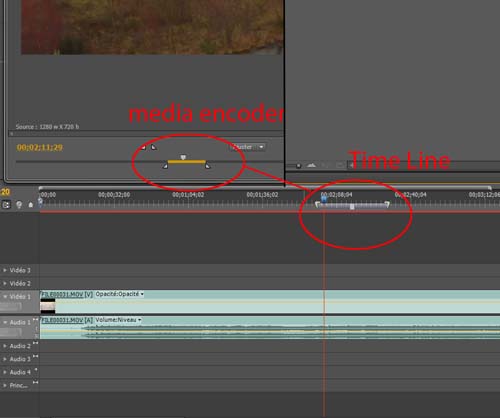
Task: Expand the Princ... master track
Action: pyautogui.click(x=5, y=385)
